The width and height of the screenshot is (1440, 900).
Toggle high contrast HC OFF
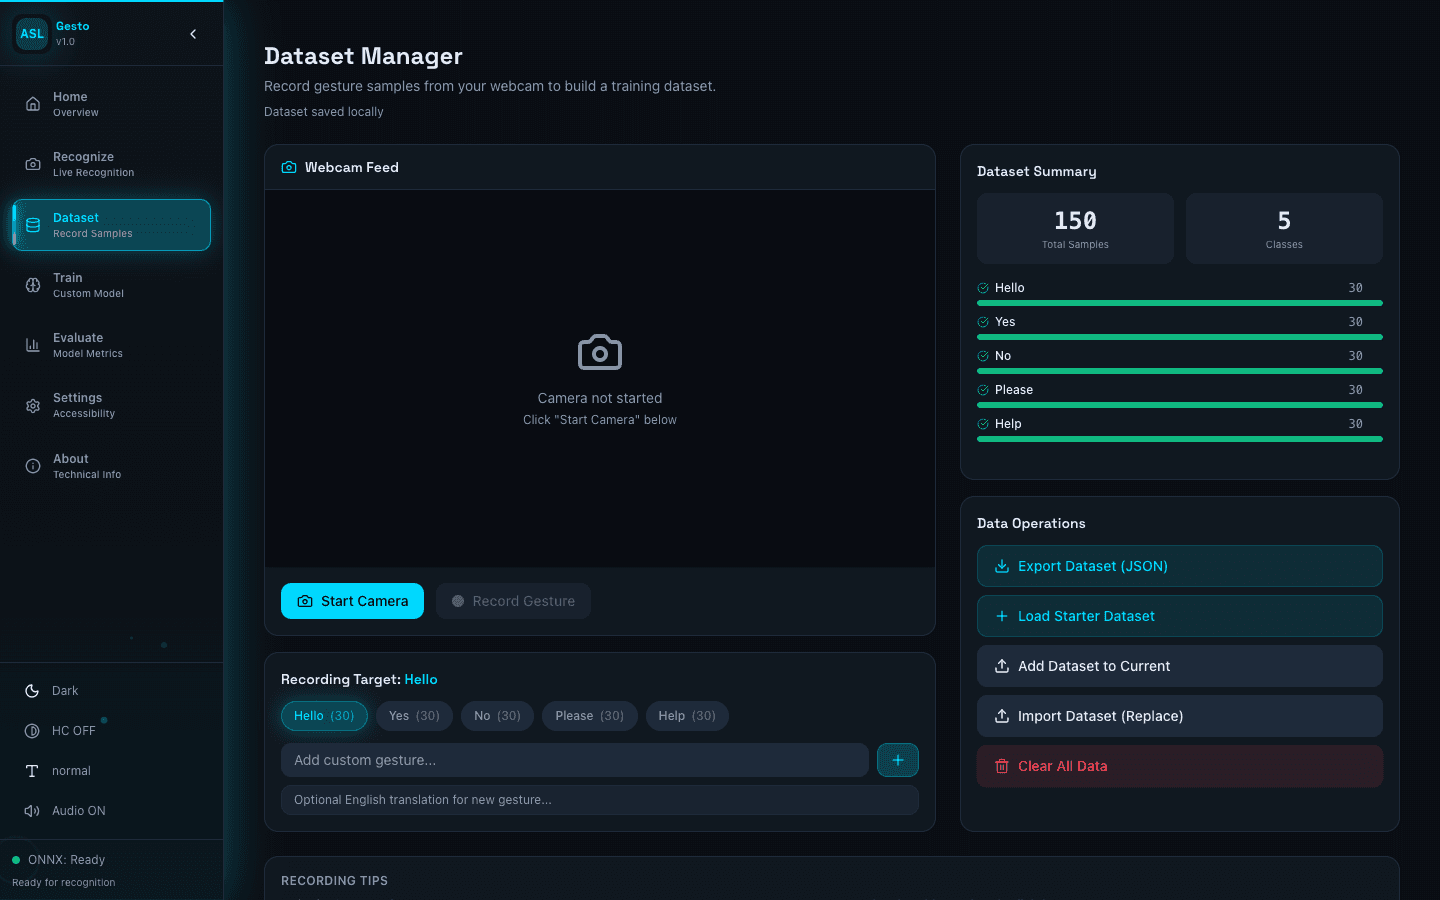111,731
